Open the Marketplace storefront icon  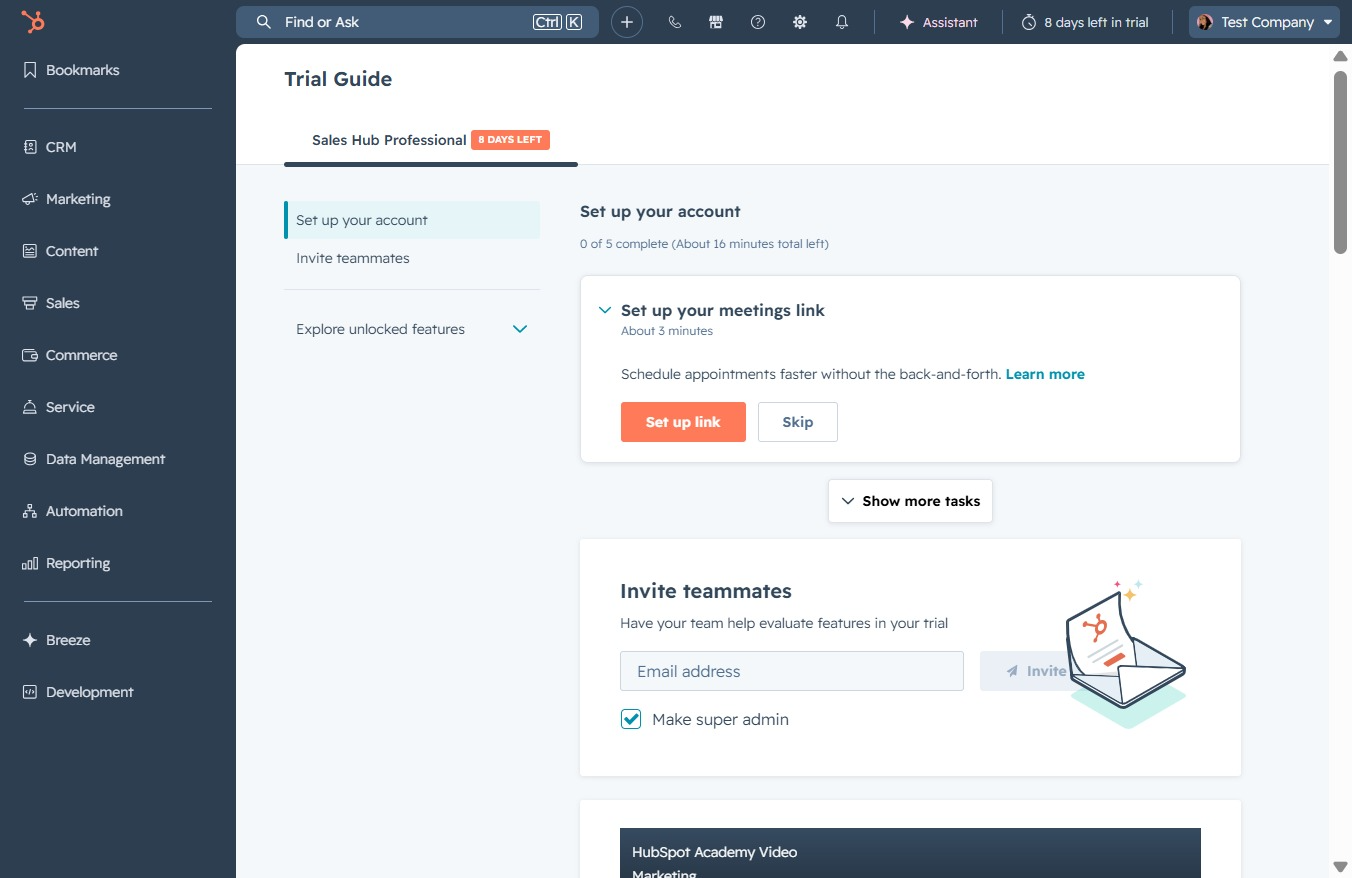[716, 22]
